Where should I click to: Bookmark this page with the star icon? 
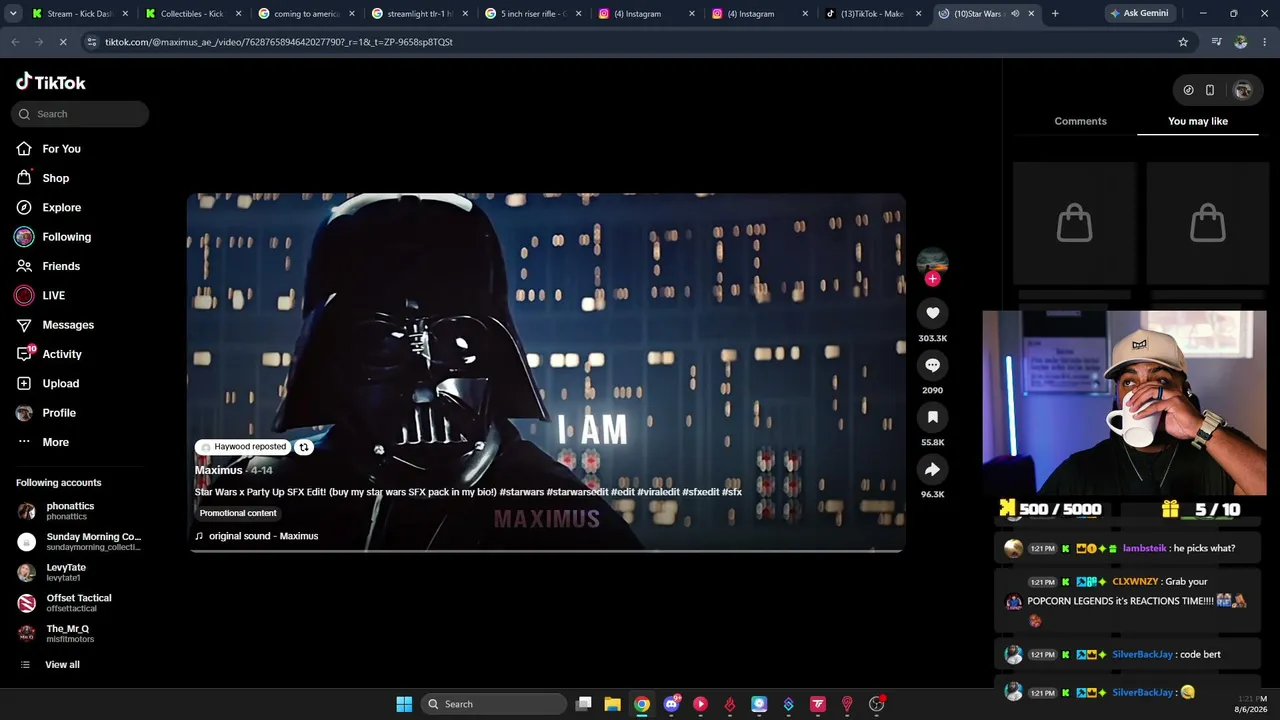click(x=1183, y=42)
